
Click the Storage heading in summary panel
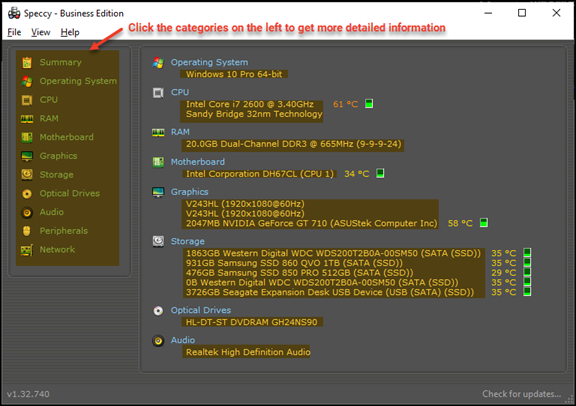pos(188,241)
